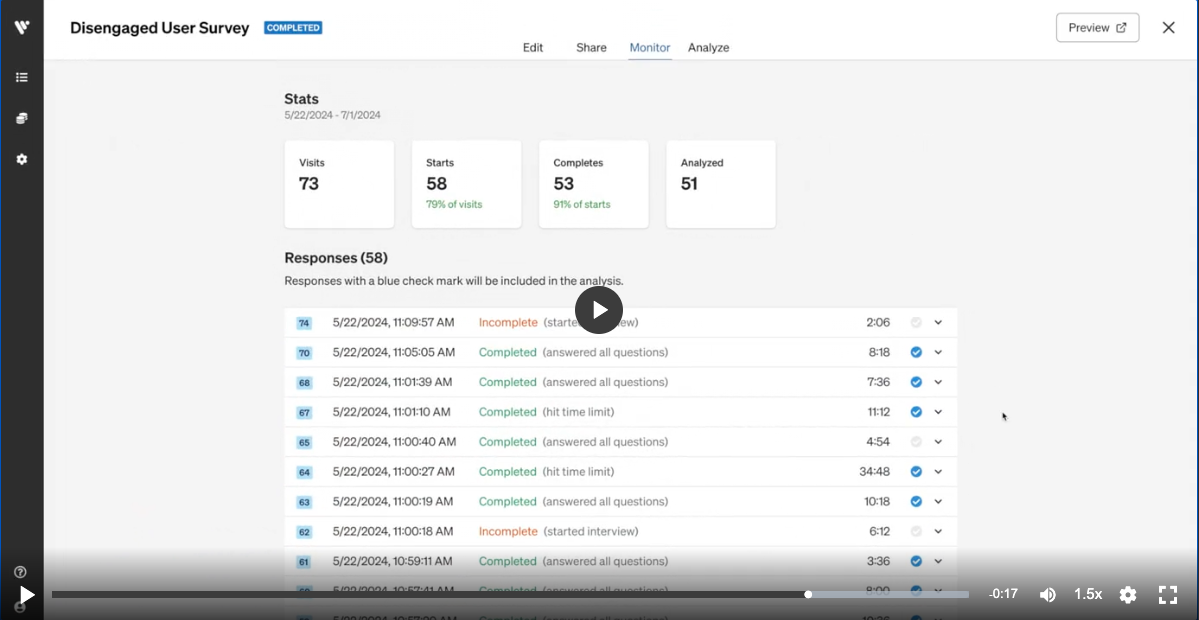Click the video progress bar scrubber
Image resolution: width=1199 pixels, height=620 pixels.
[x=808, y=595]
